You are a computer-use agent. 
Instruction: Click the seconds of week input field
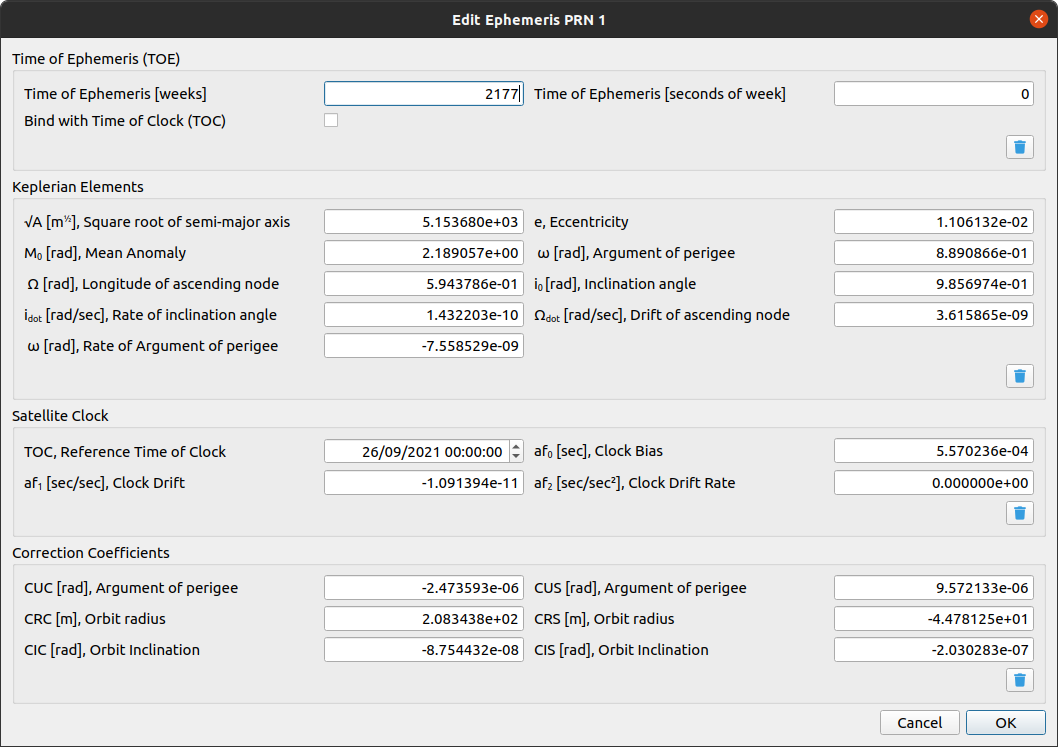tap(933, 94)
